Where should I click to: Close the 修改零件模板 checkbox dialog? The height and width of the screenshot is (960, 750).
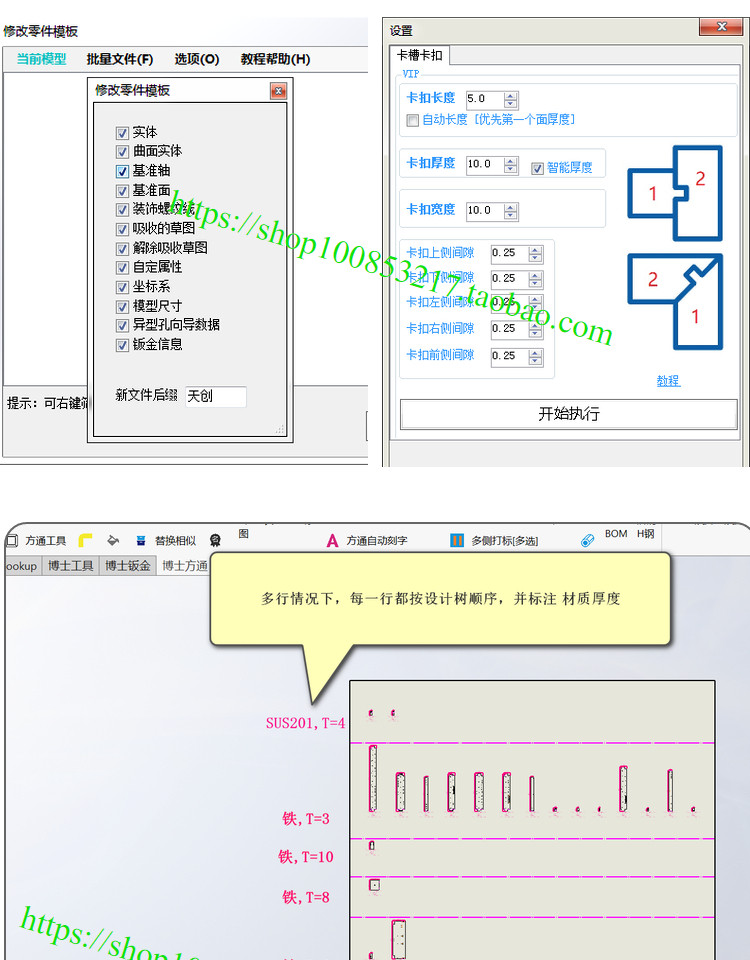[279, 91]
